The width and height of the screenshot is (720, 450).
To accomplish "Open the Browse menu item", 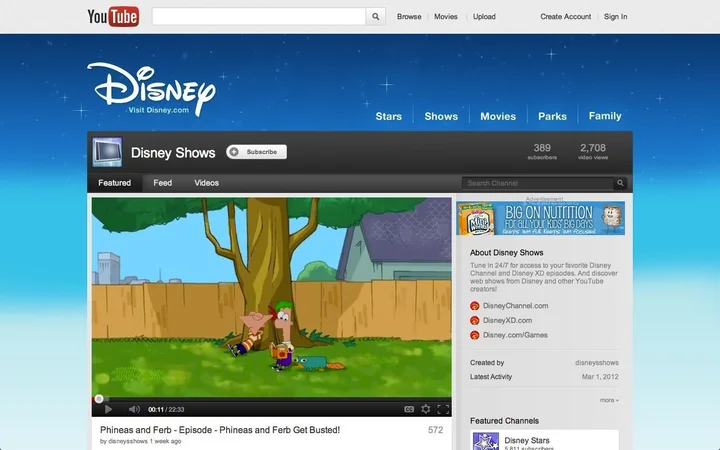I will [409, 17].
